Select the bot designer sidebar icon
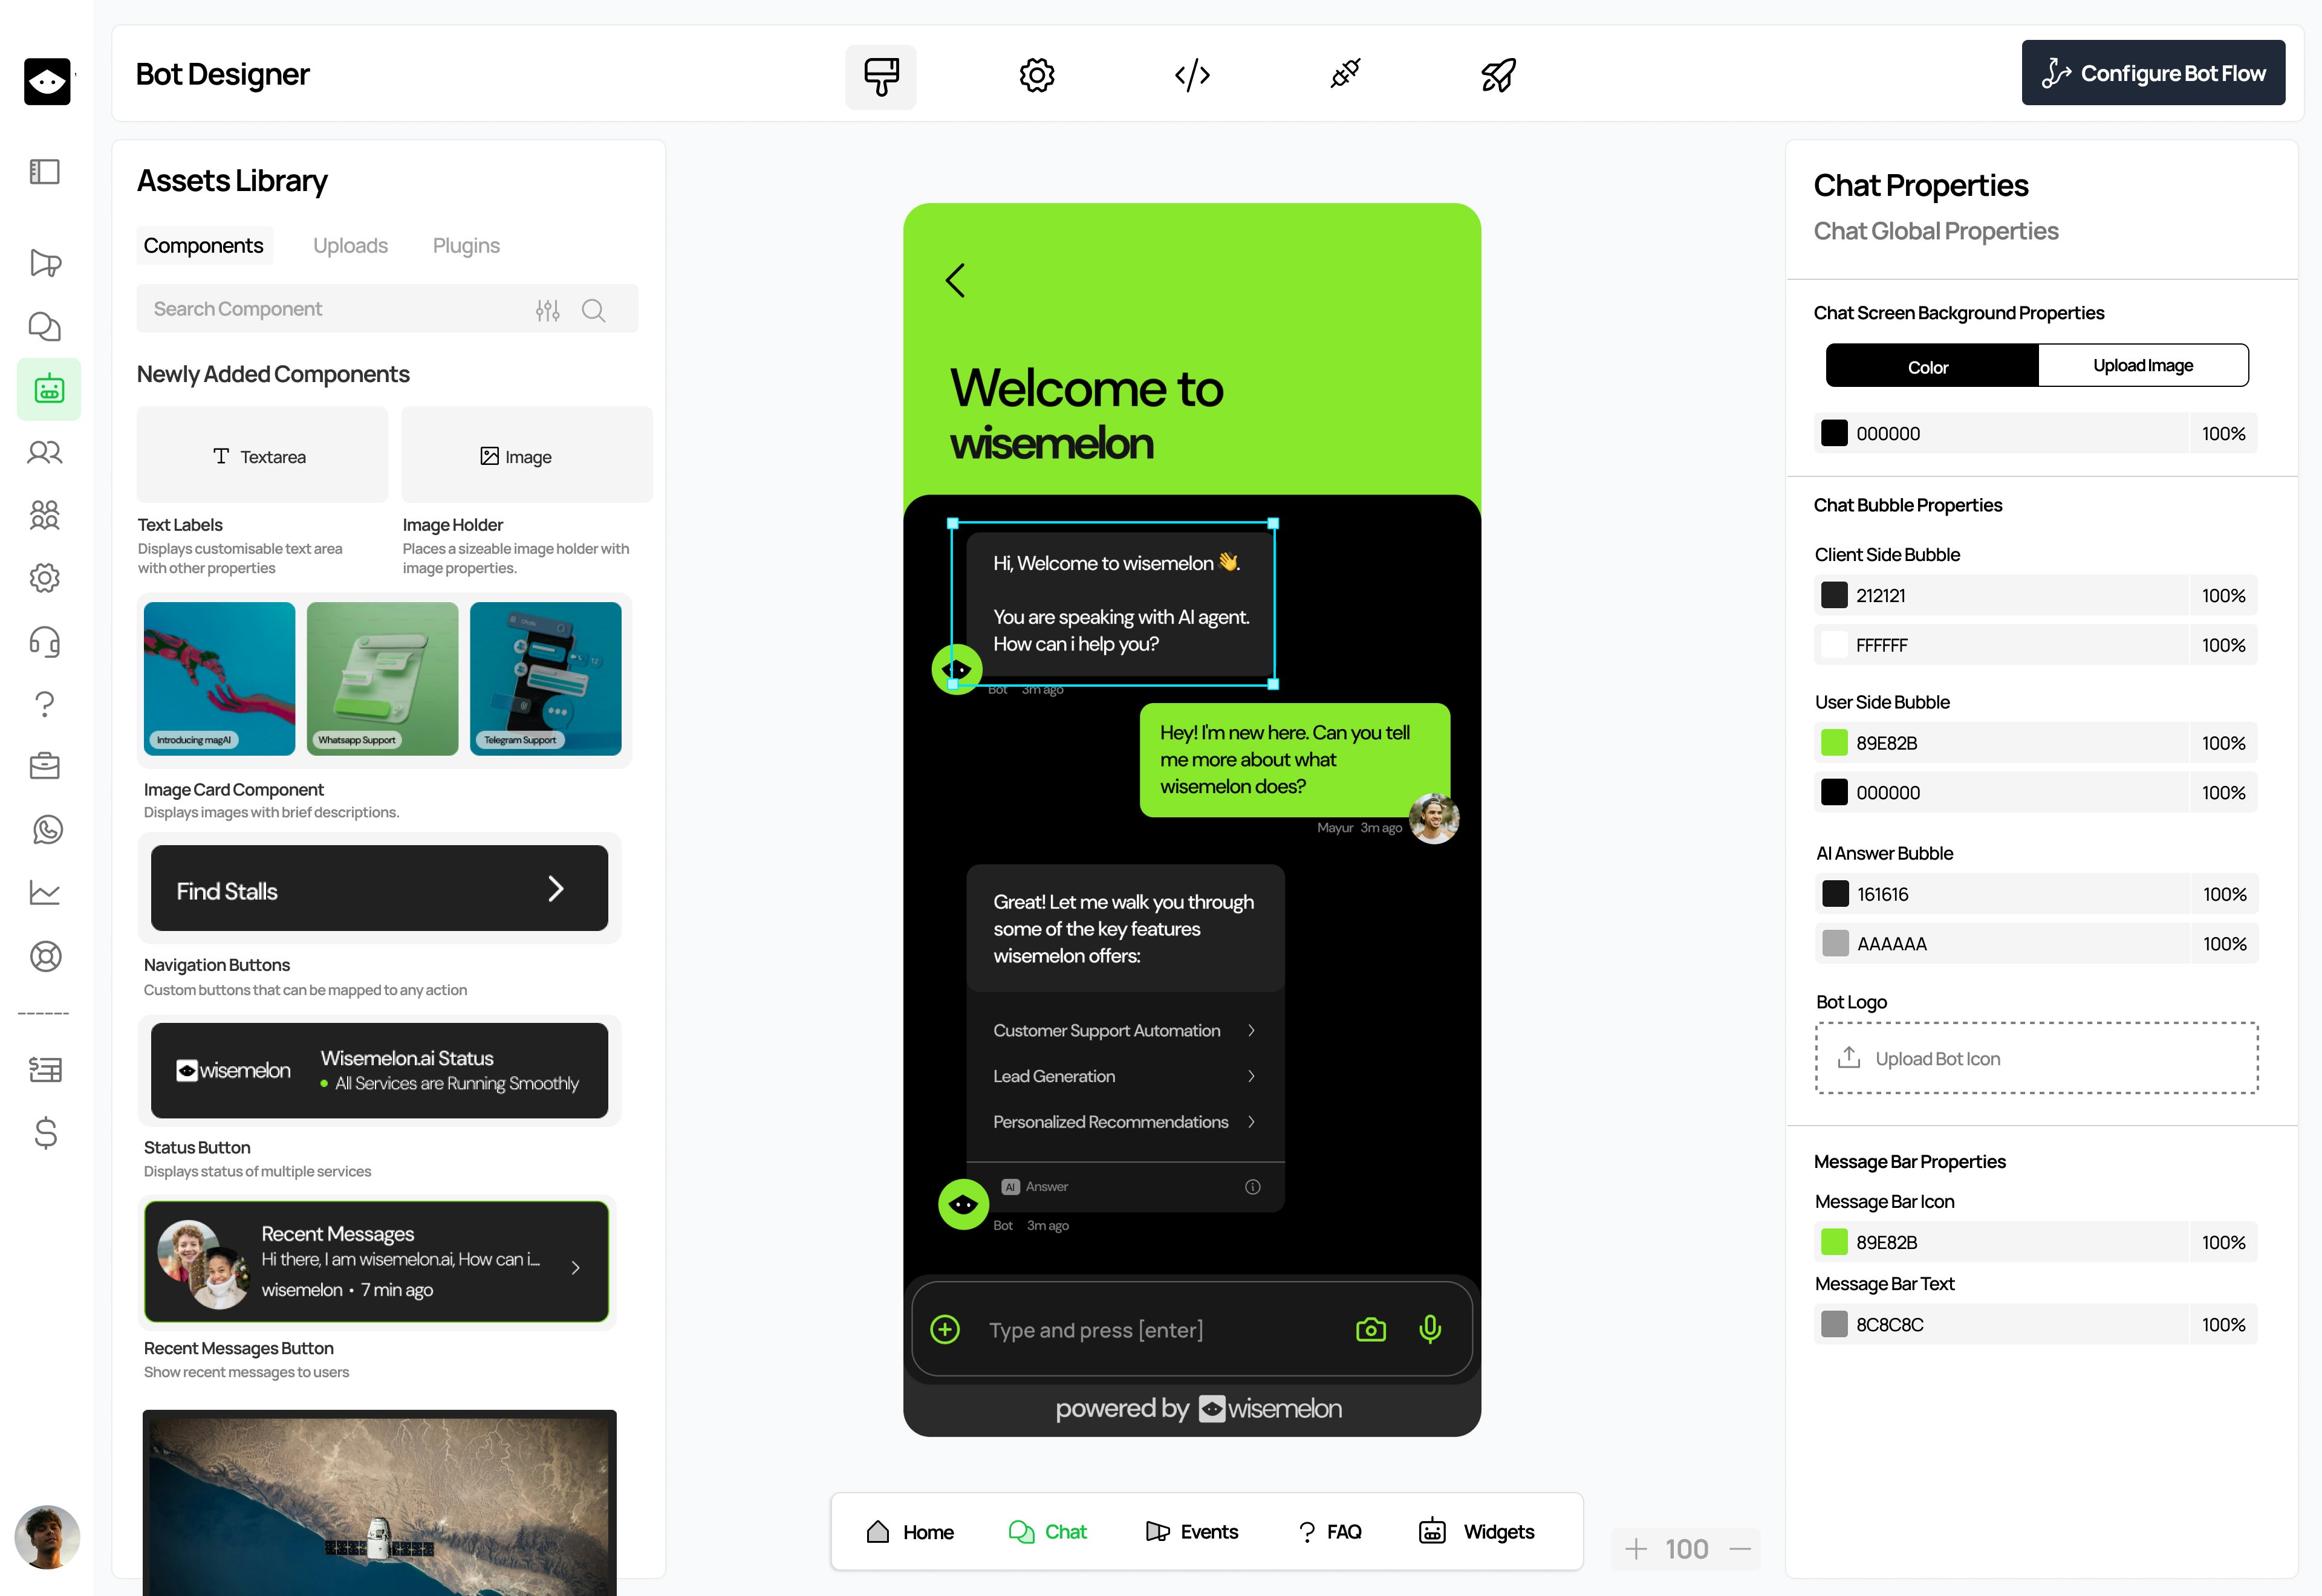Viewport: 2322px width, 1596px height. click(x=49, y=389)
